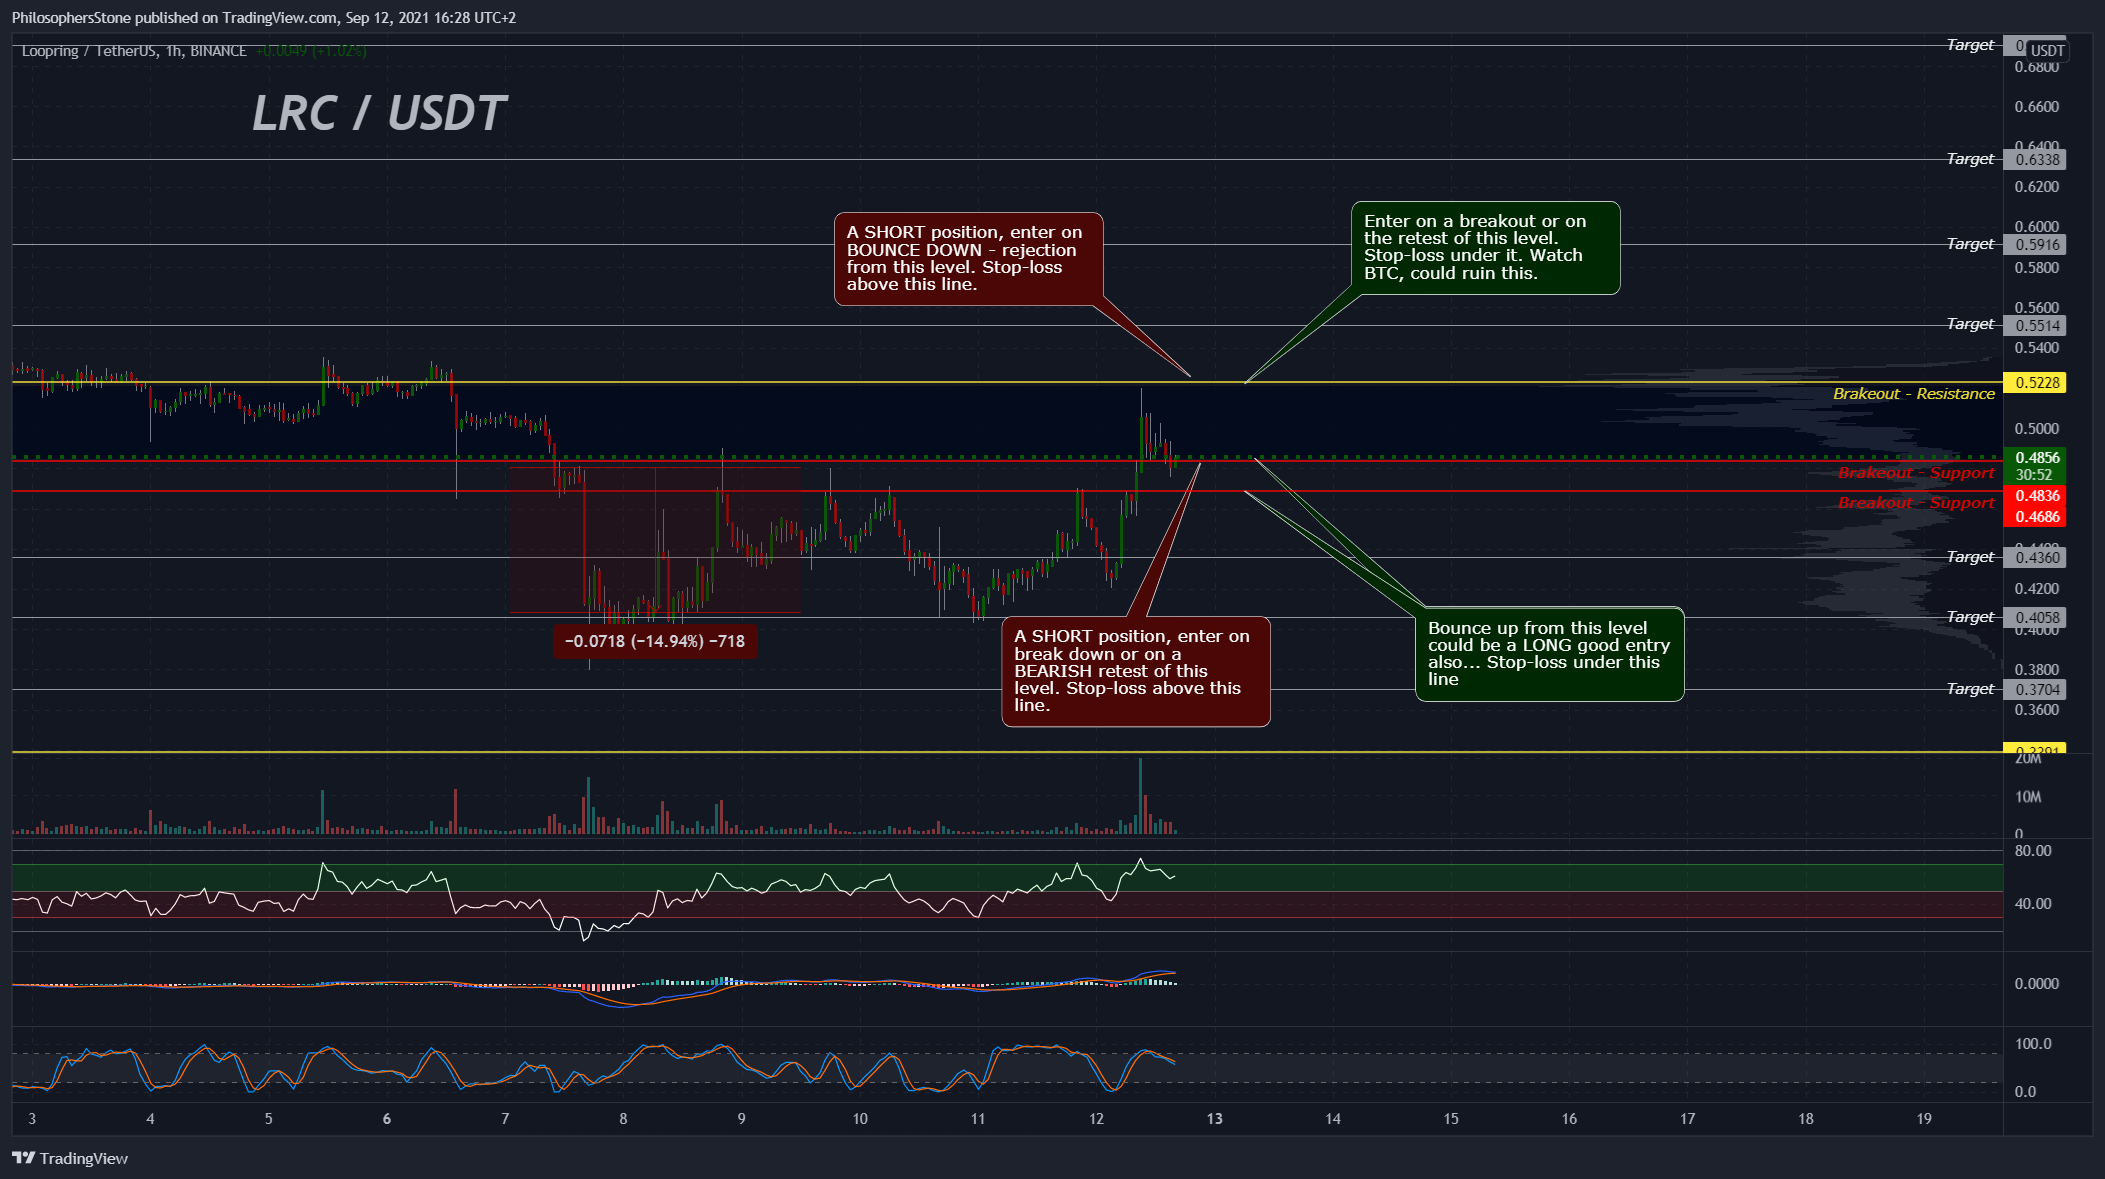The height and width of the screenshot is (1179, 2105).
Task: Click the 0.5800 price scale value
Action: pos(2037,268)
